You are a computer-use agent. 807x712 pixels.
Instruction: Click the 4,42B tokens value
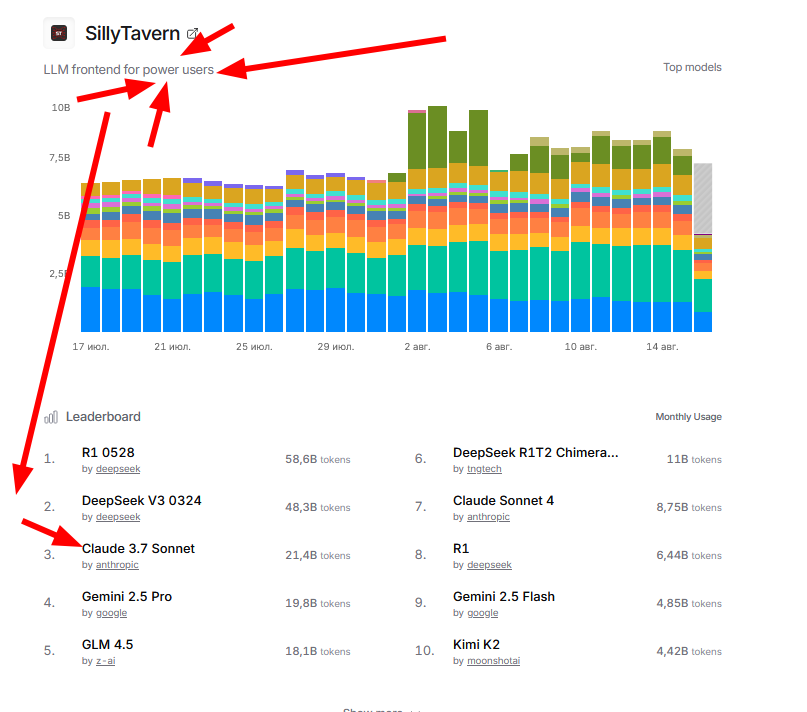[689, 651]
